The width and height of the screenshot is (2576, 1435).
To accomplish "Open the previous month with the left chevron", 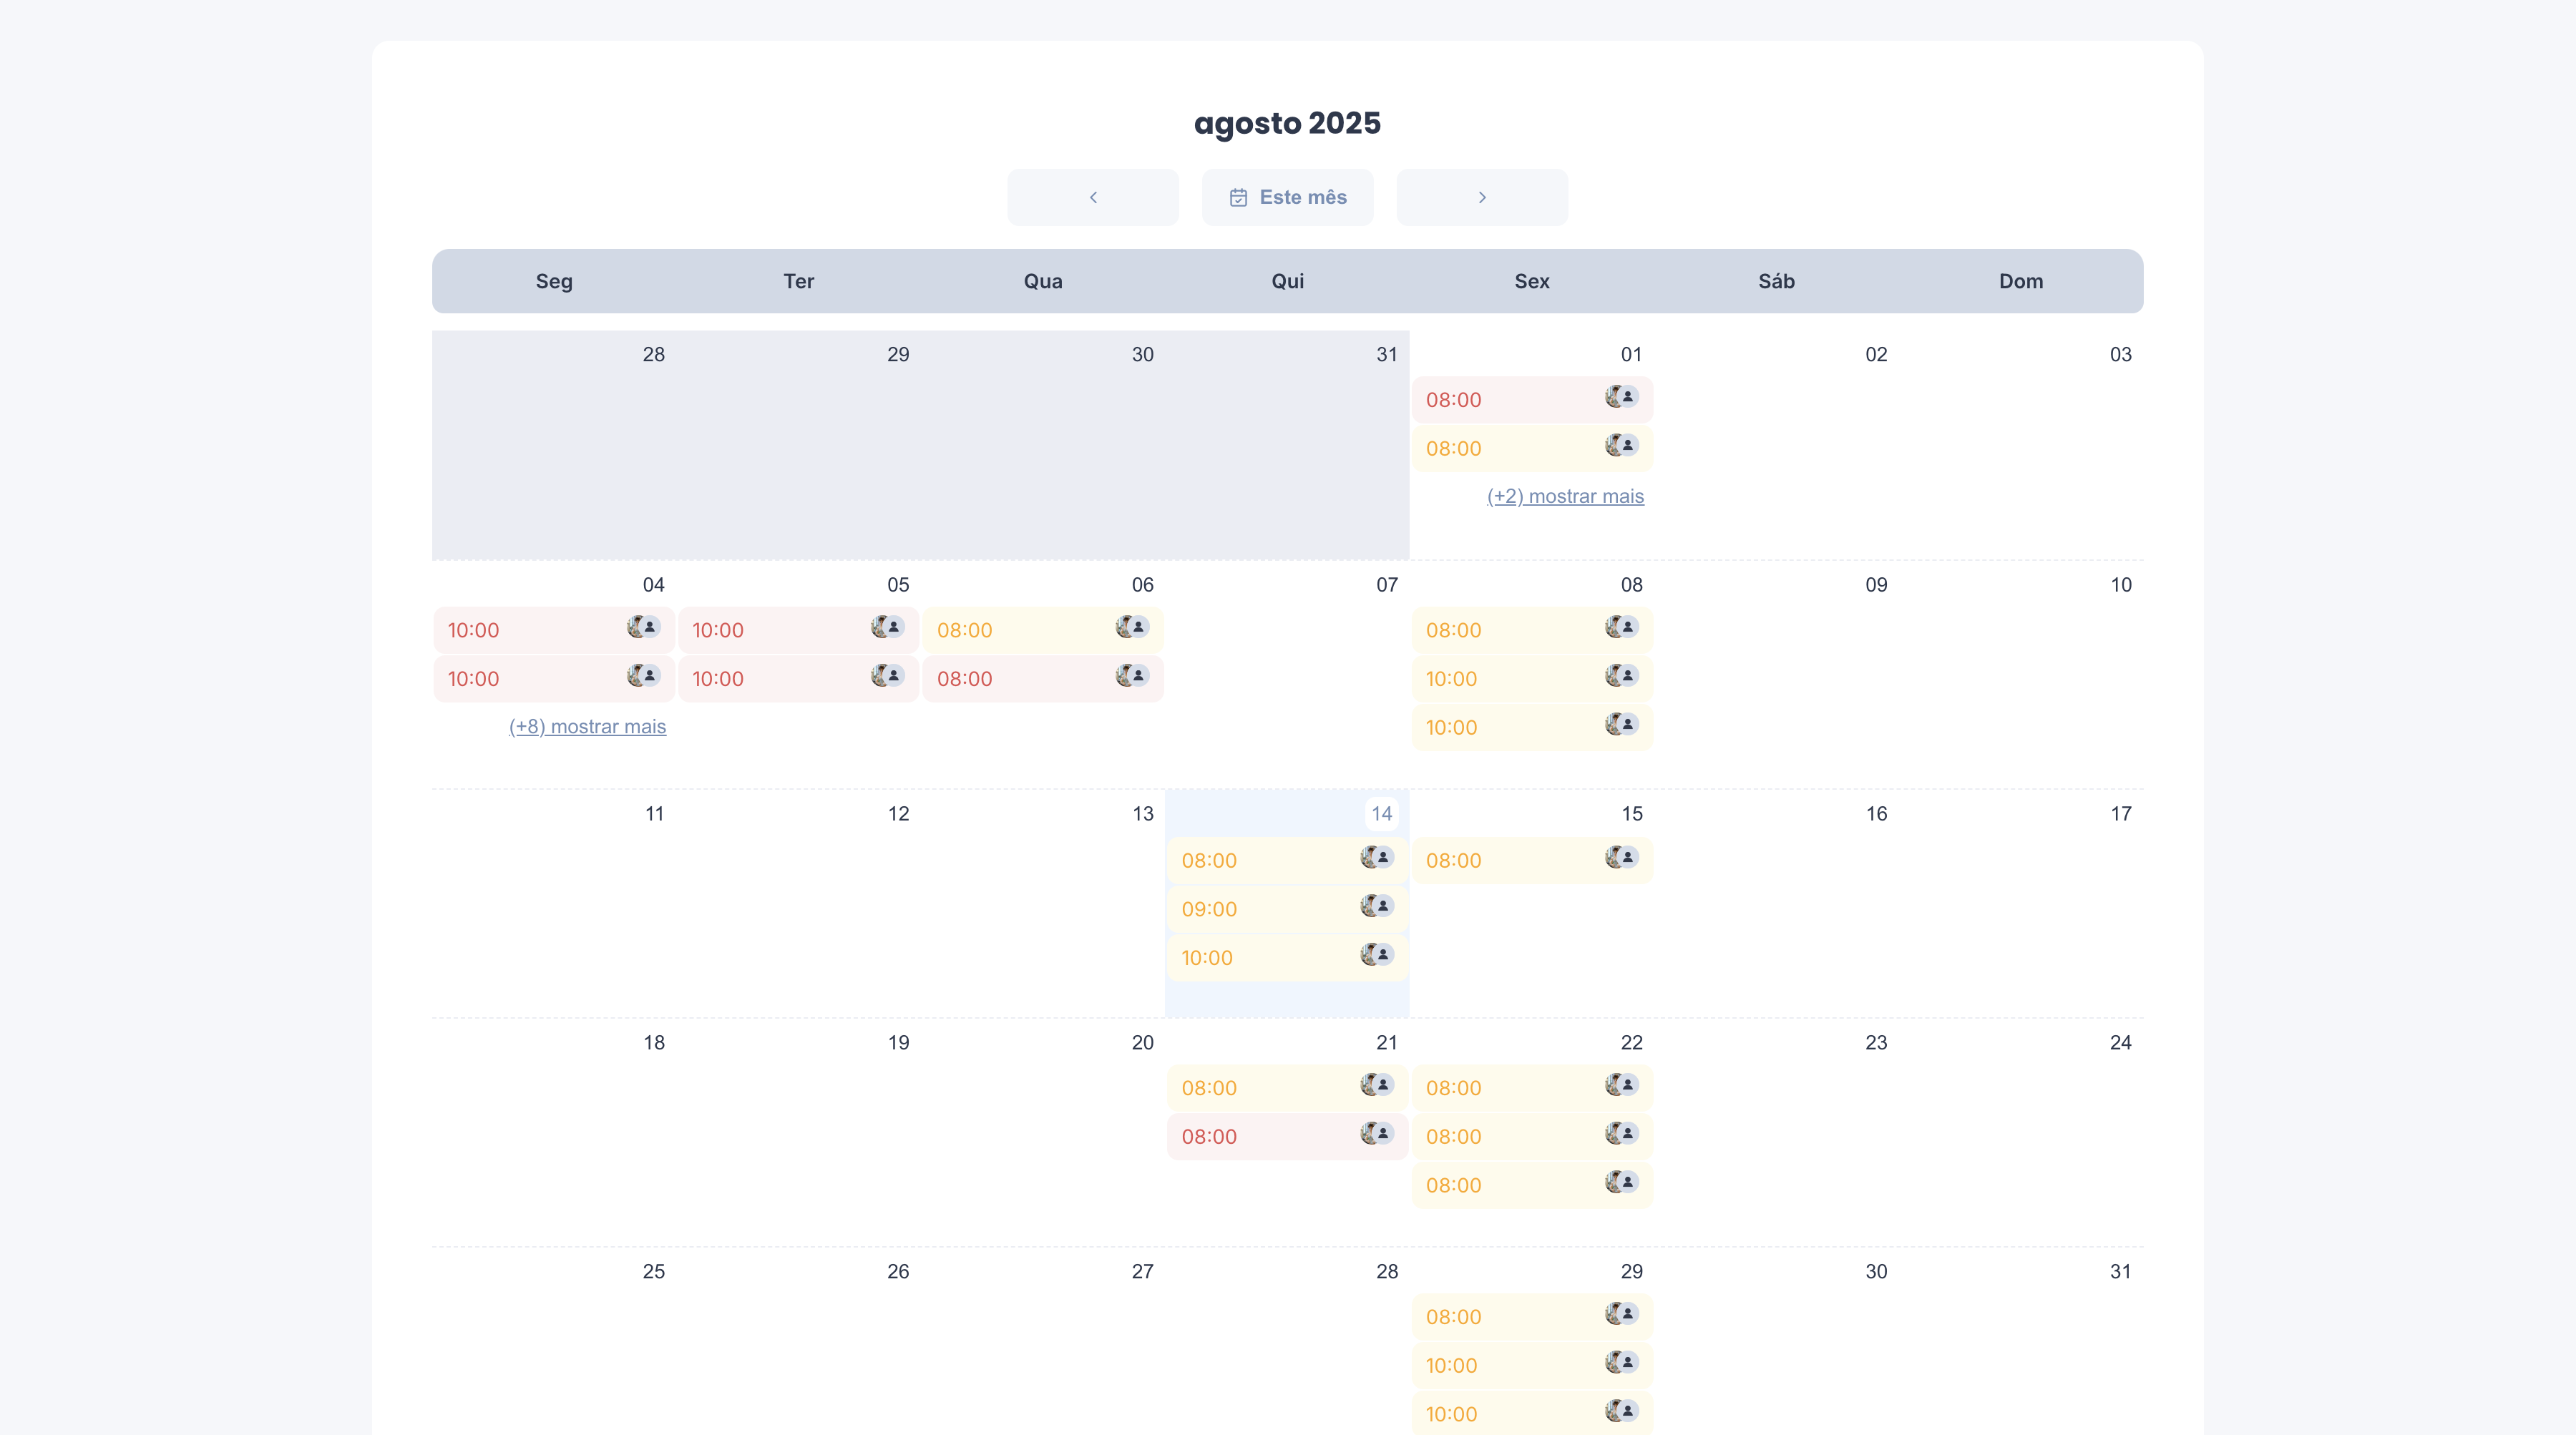I will (x=1092, y=197).
